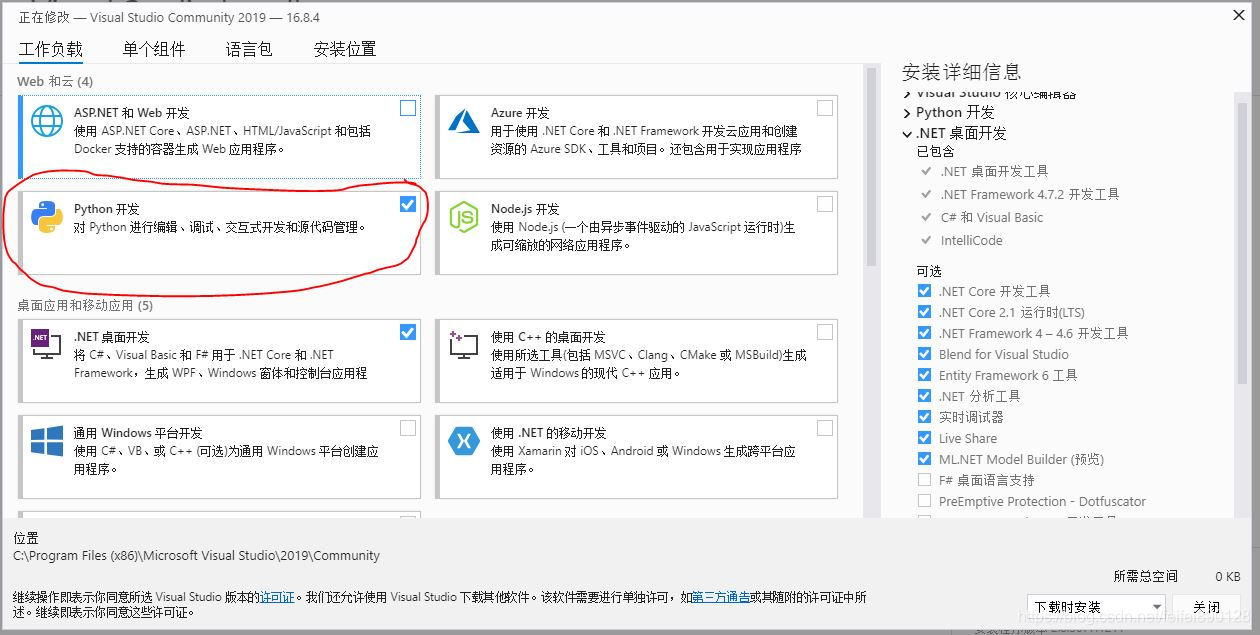The image size is (1260, 635).
Task: Click the Python development logo icon
Action: pyautogui.click(x=47, y=217)
